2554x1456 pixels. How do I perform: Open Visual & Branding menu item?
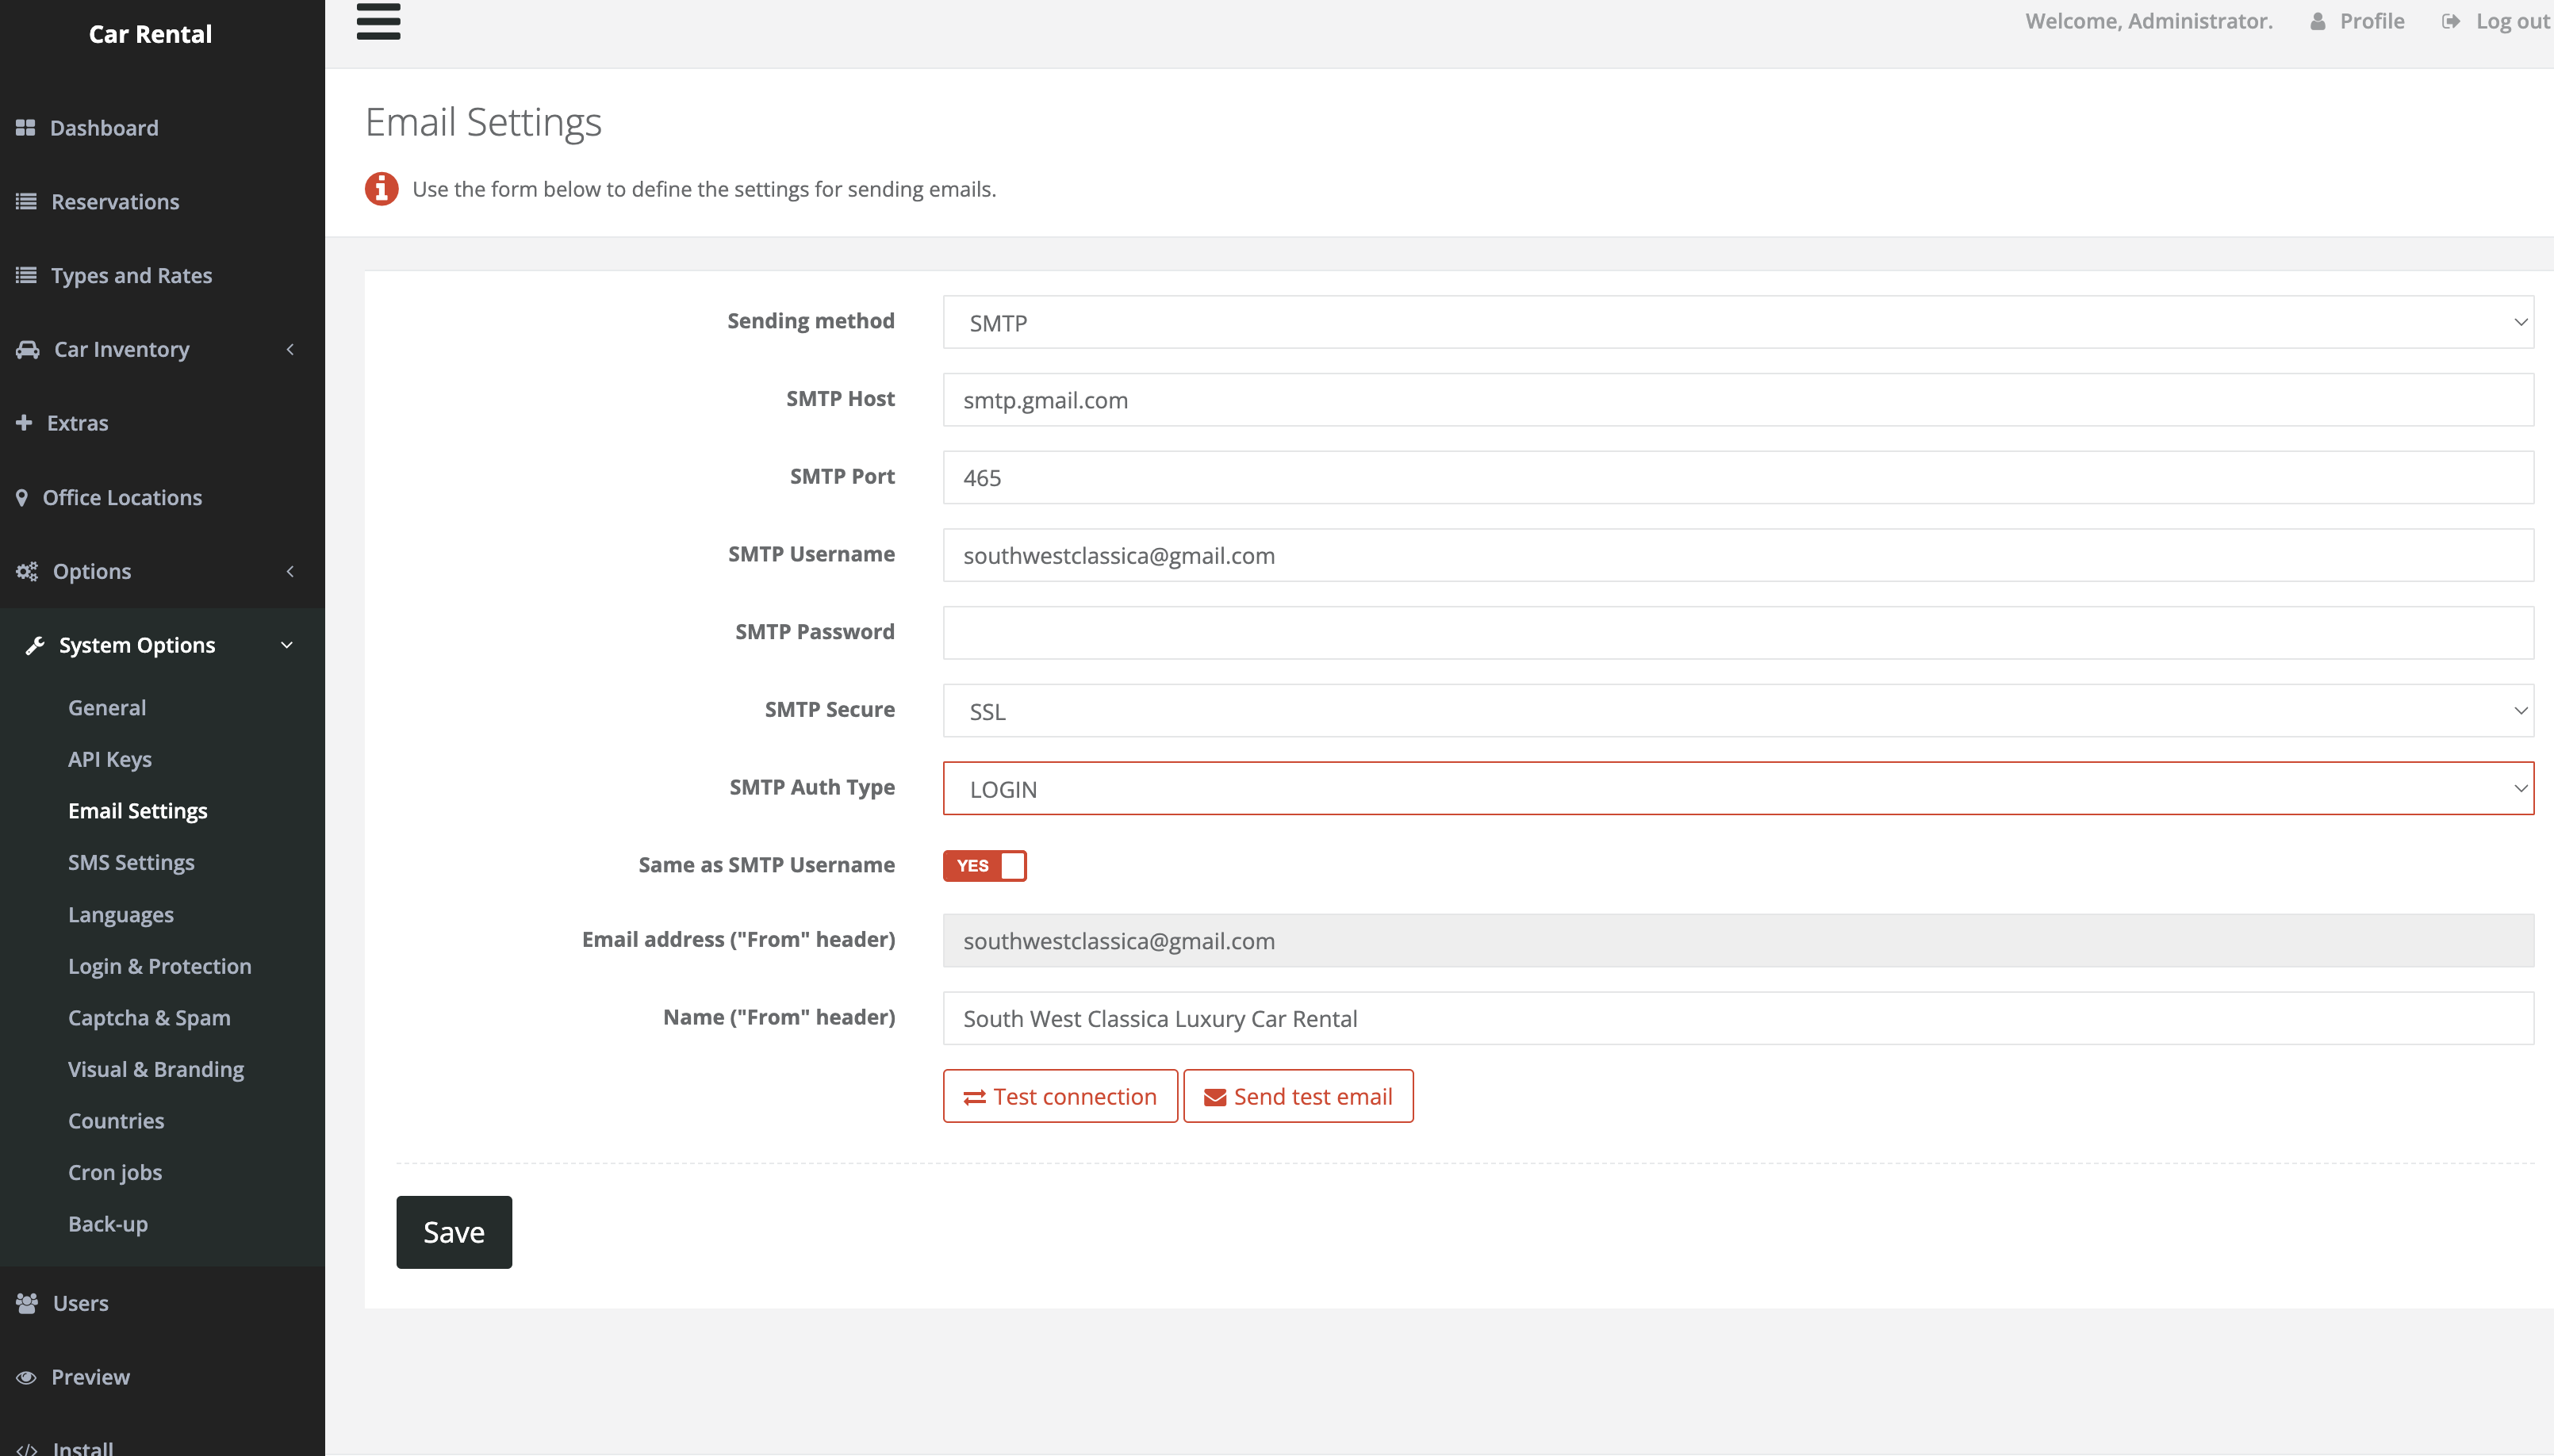(x=156, y=1069)
